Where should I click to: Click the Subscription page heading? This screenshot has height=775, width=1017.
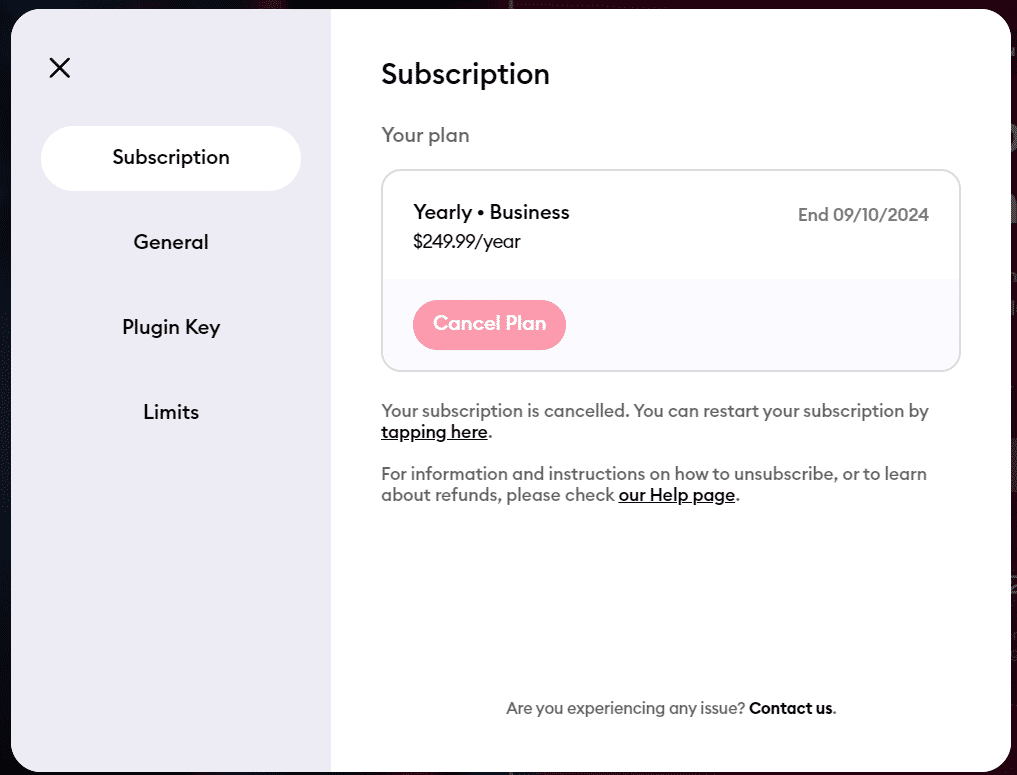tap(465, 74)
